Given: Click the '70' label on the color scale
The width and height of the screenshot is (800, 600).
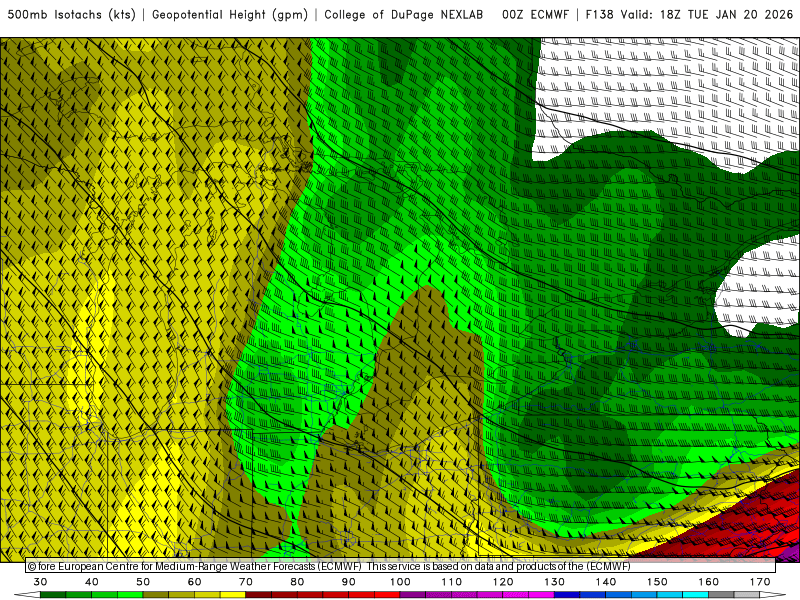Looking at the screenshot, I should [246, 582].
